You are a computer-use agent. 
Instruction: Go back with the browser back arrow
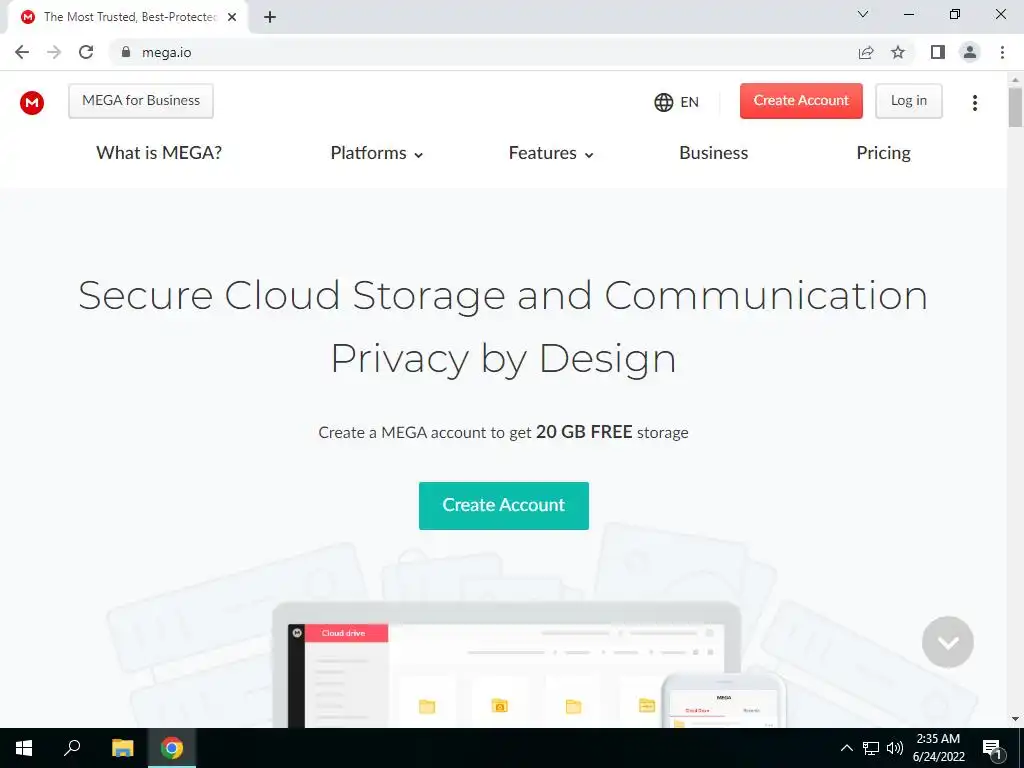[22, 52]
